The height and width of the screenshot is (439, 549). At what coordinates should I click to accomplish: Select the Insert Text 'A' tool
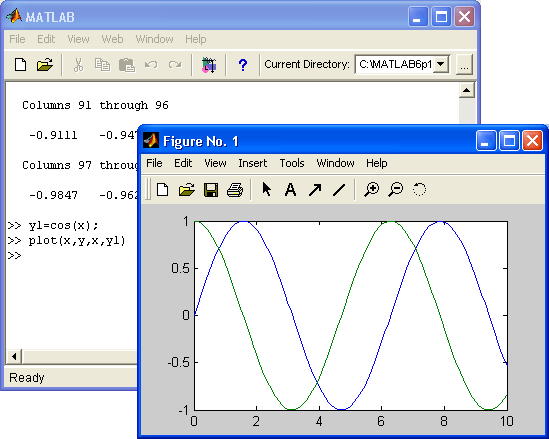coord(290,190)
